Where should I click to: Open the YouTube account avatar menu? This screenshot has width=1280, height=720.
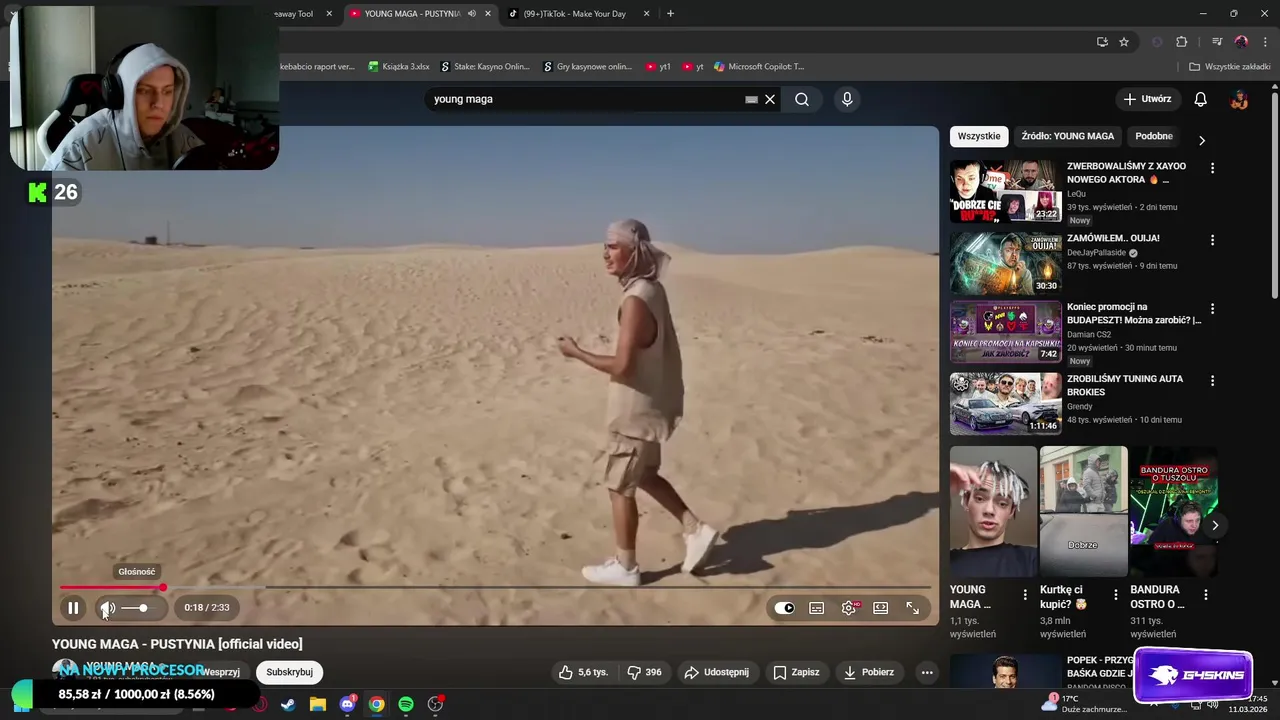point(1239,99)
